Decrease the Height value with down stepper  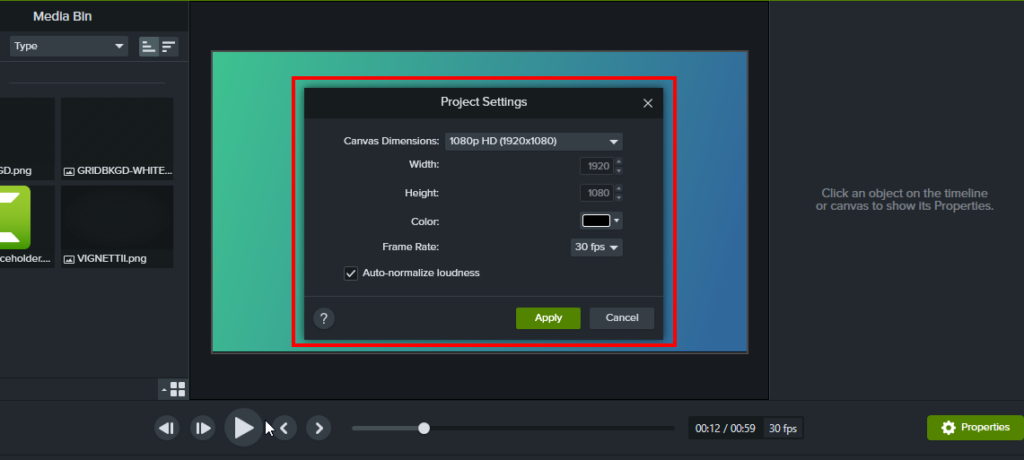pos(618,197)
